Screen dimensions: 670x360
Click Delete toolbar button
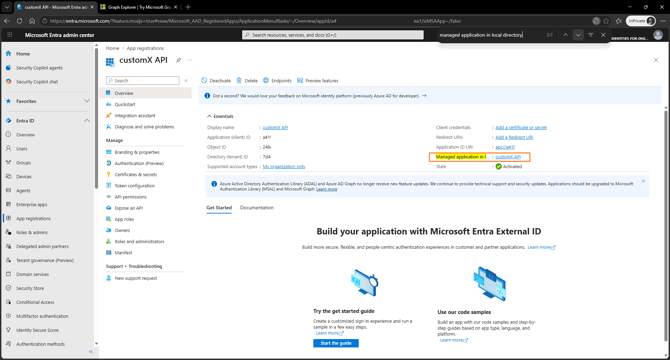point(247,81)
